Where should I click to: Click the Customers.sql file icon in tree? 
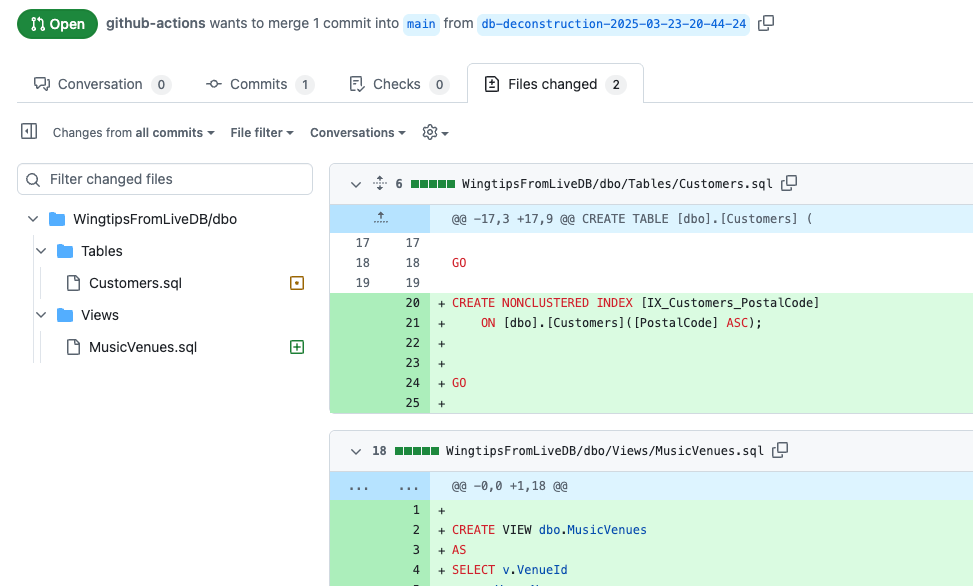[73, 283]
